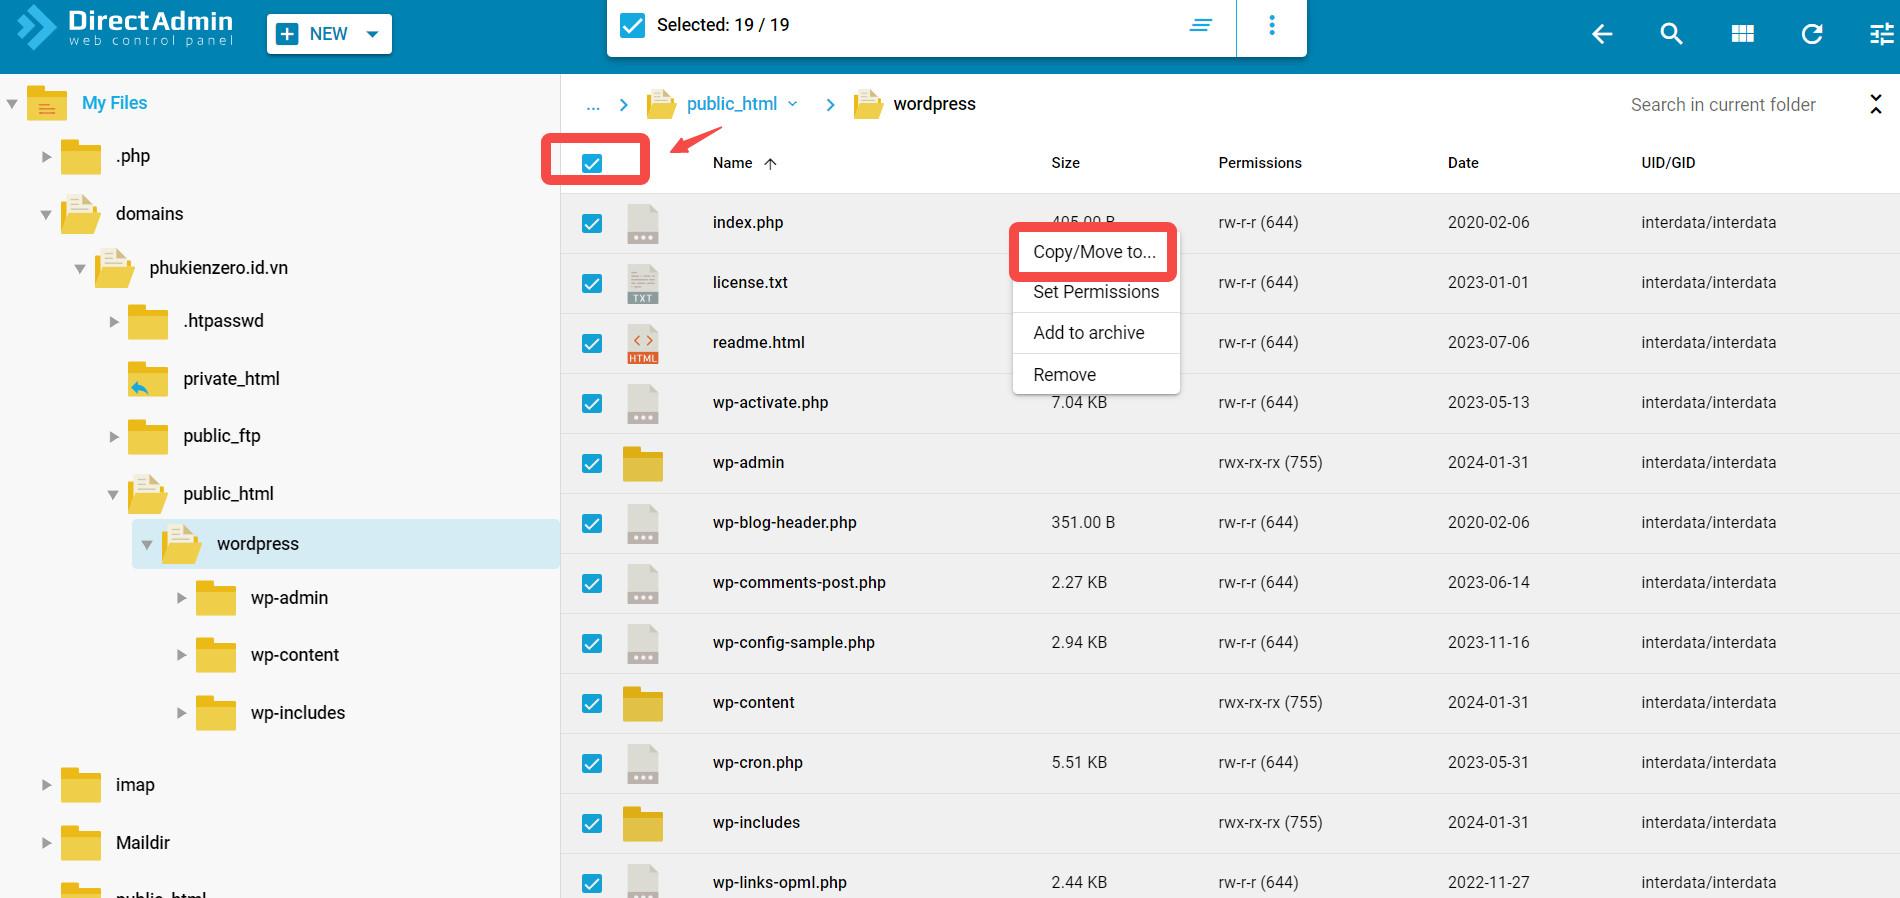Screen dimensions: 1900x898
Task: Click the wp-admin folder icon in file list
Action: click(x=643, y=463)
